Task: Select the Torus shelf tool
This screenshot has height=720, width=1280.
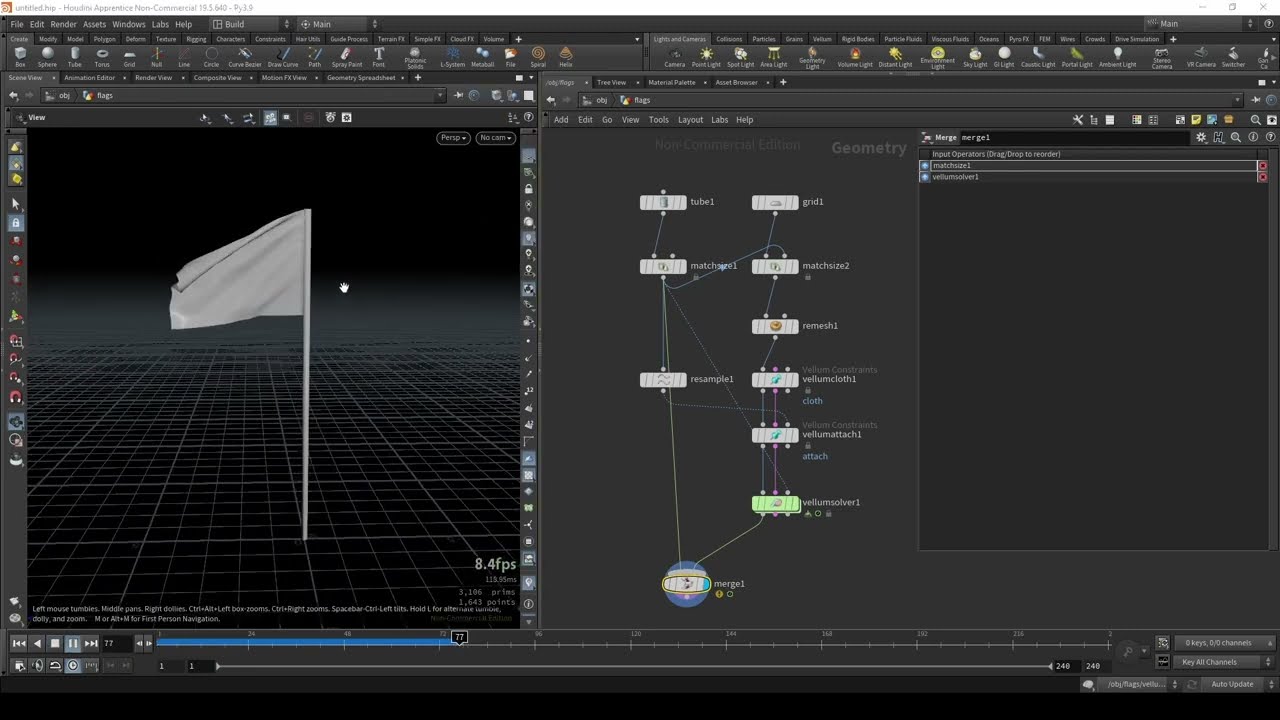Action: [102, 57]
